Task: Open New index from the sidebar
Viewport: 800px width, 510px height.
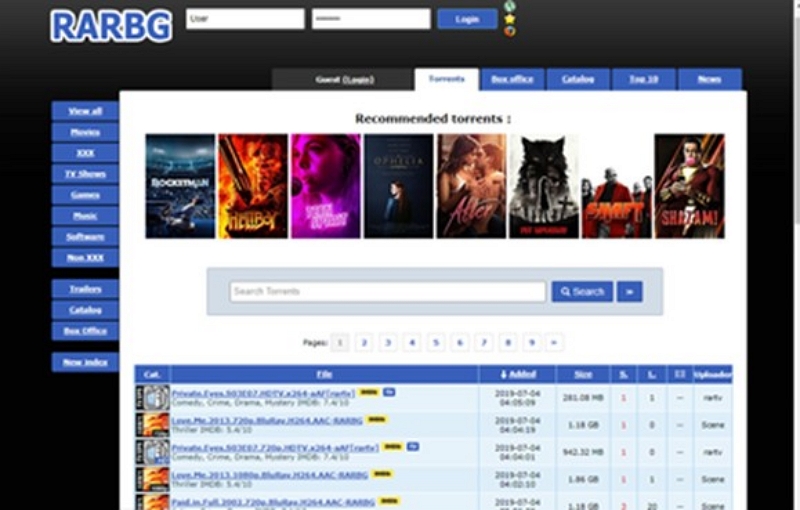Action: pos(85,362)
